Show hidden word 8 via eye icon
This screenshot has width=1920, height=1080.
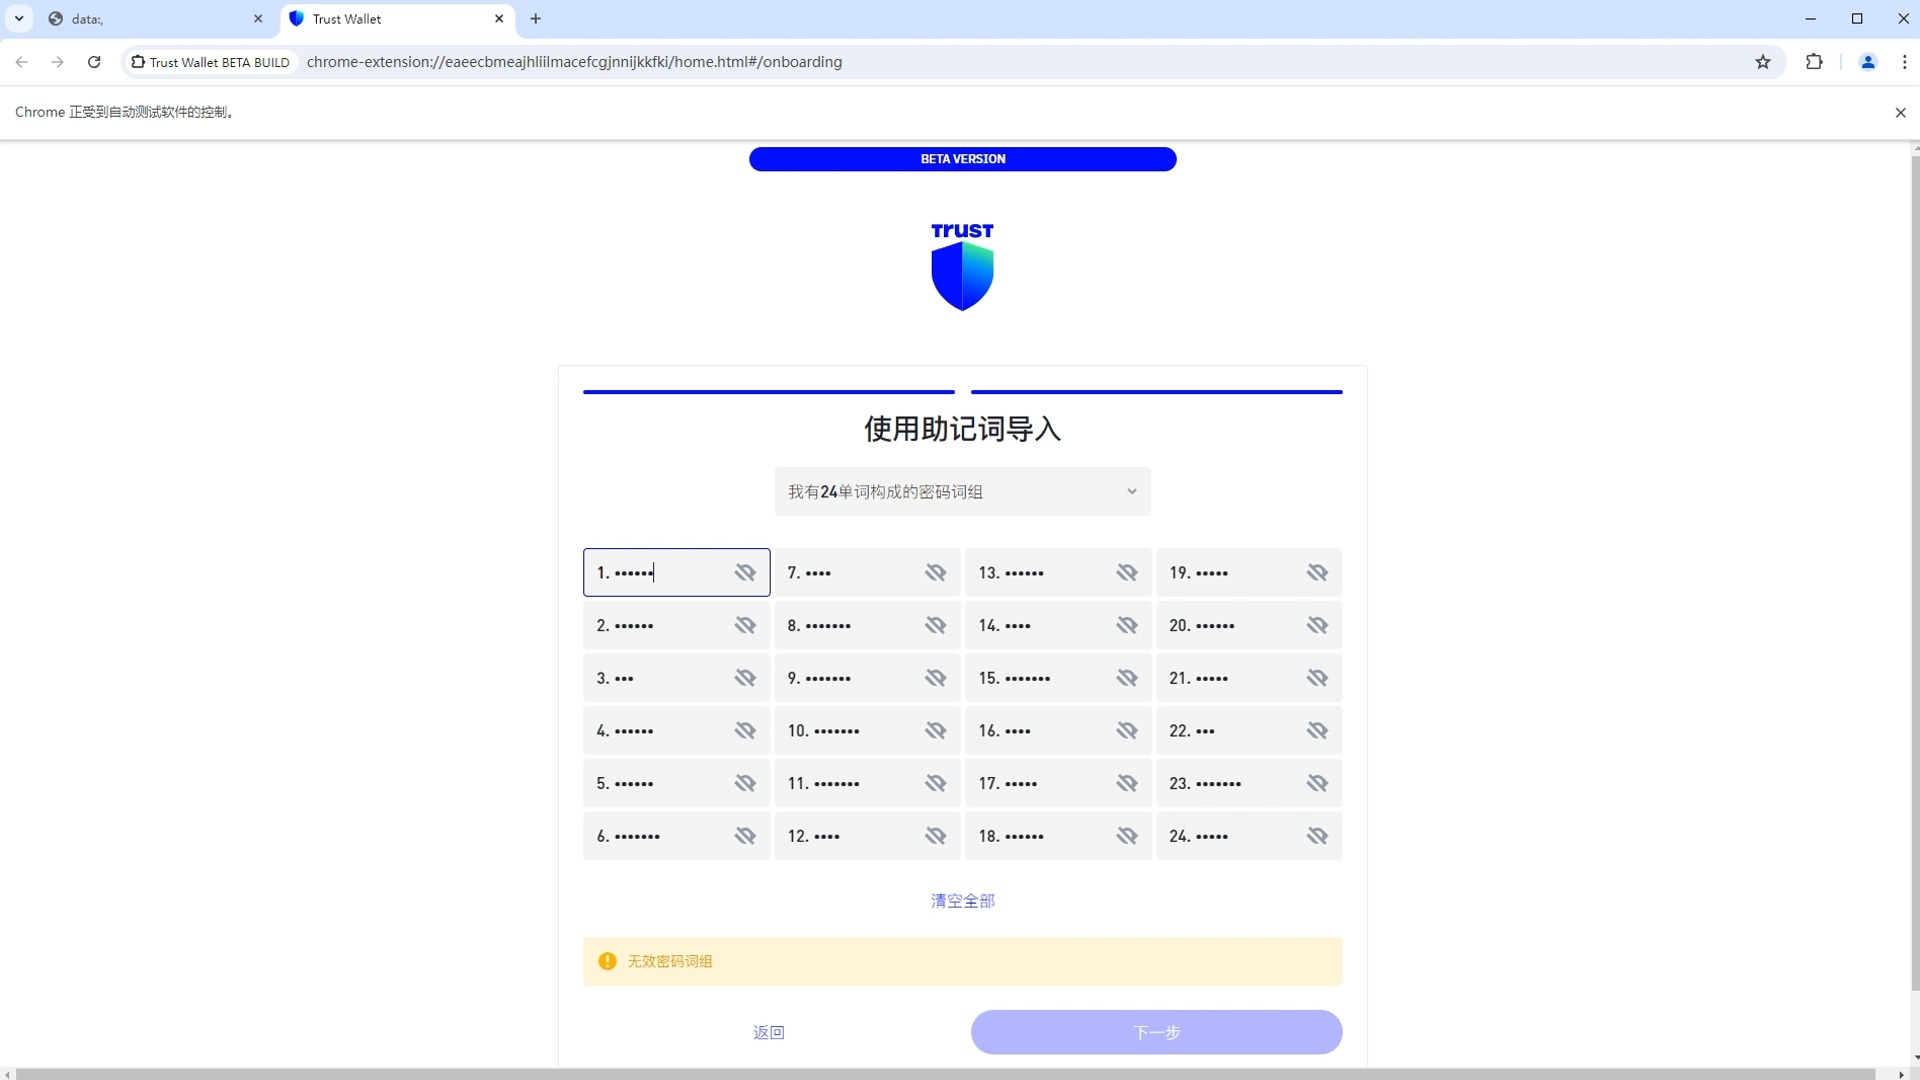pyautogui.click(x=935, y=626)
